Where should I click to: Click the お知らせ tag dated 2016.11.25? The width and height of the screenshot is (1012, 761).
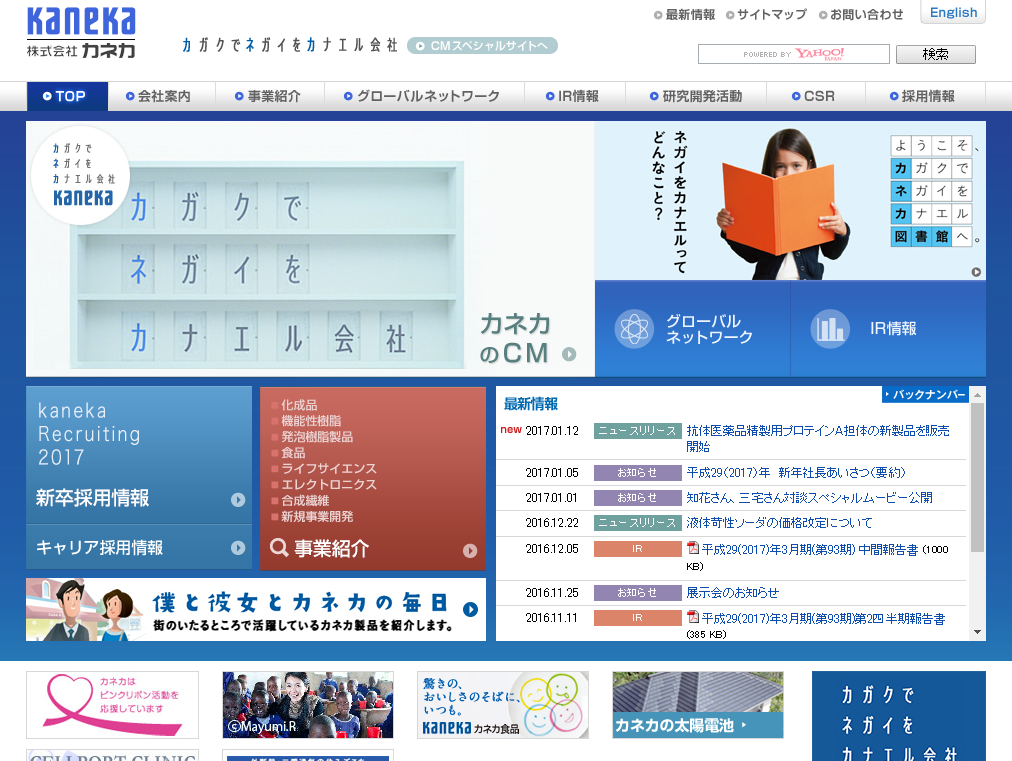click(x=638, y=593)
